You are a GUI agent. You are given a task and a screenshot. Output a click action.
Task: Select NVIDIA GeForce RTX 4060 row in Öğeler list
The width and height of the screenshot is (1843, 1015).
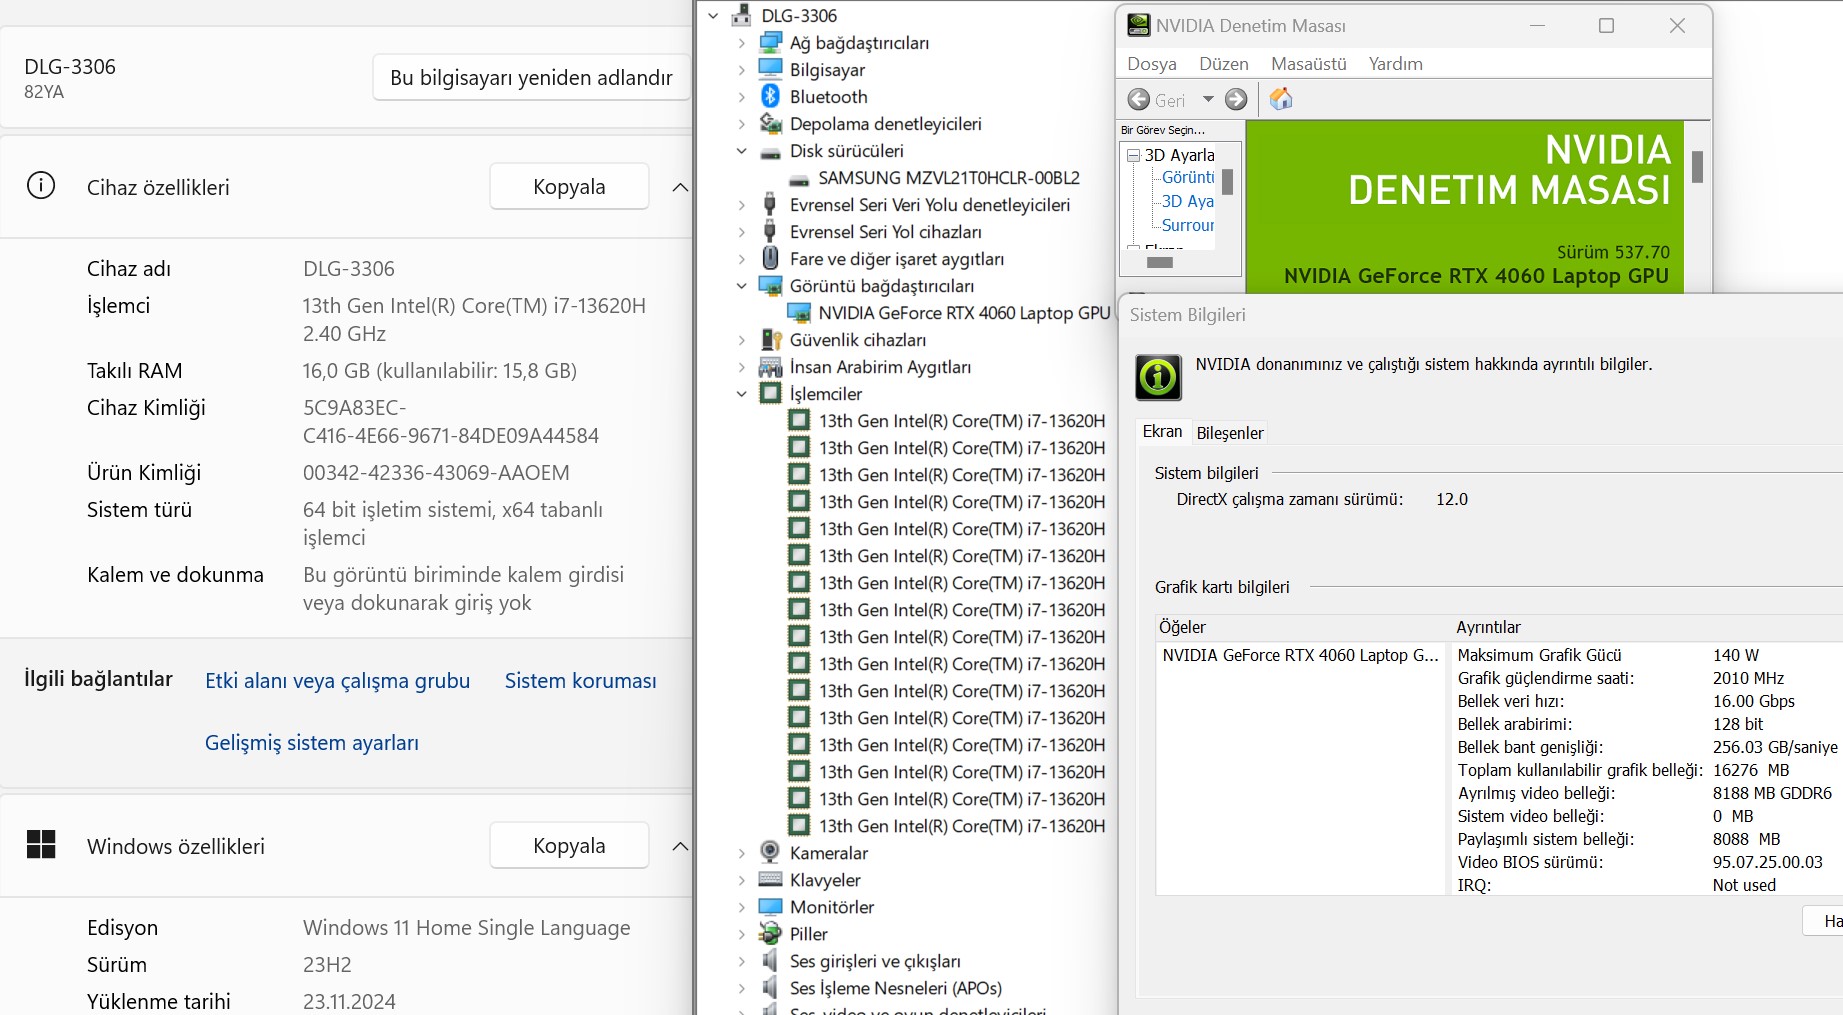click(x=1300, y=655)
